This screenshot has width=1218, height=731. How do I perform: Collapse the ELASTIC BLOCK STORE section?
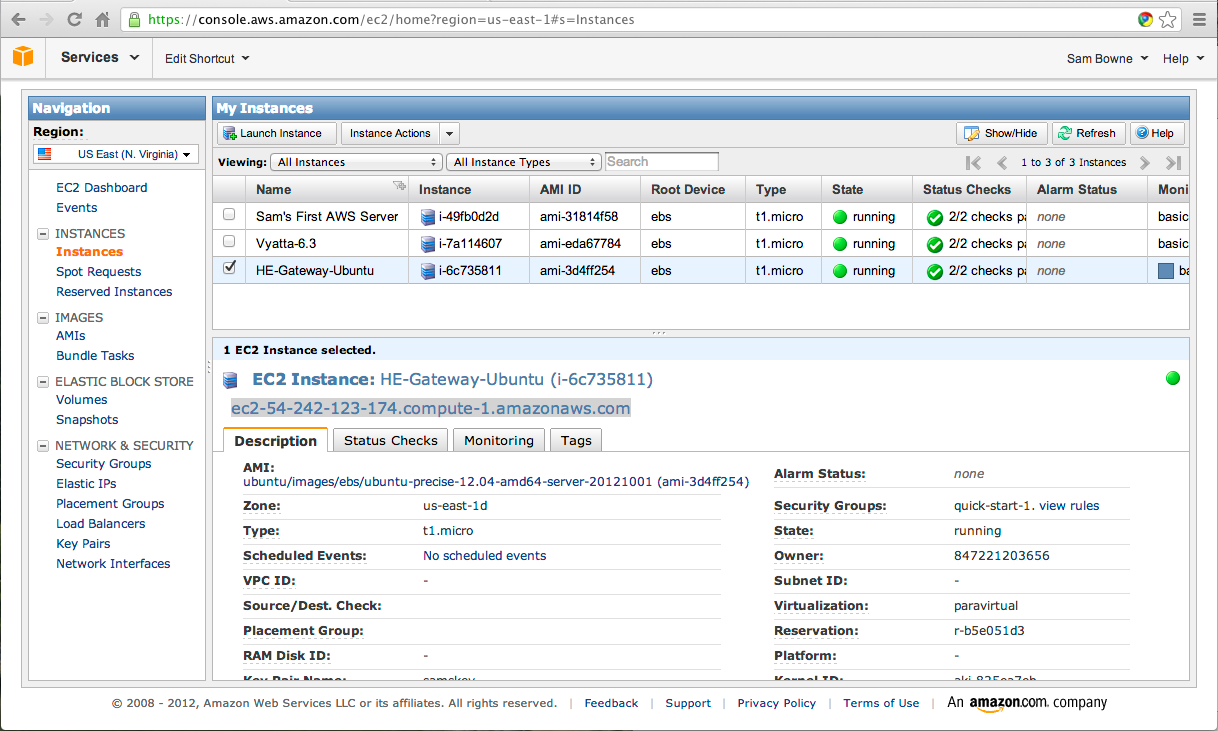tap(43, 382)
